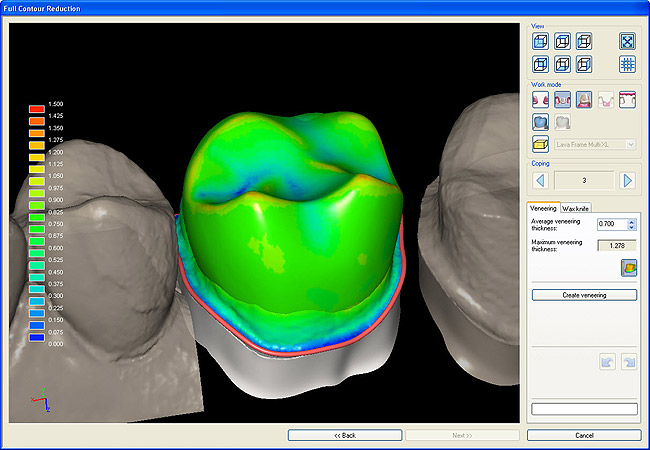650x450 pixels.
Task: Select the last work mode icon in top row
Action: pos(628,99)
